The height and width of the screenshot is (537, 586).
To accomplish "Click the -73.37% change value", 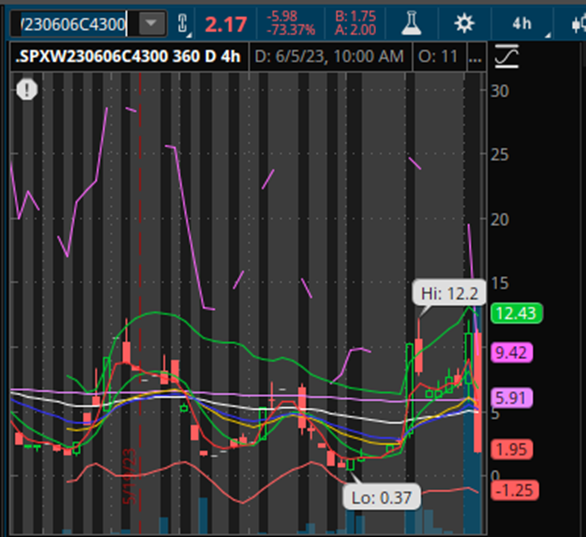I will (291, 30).
